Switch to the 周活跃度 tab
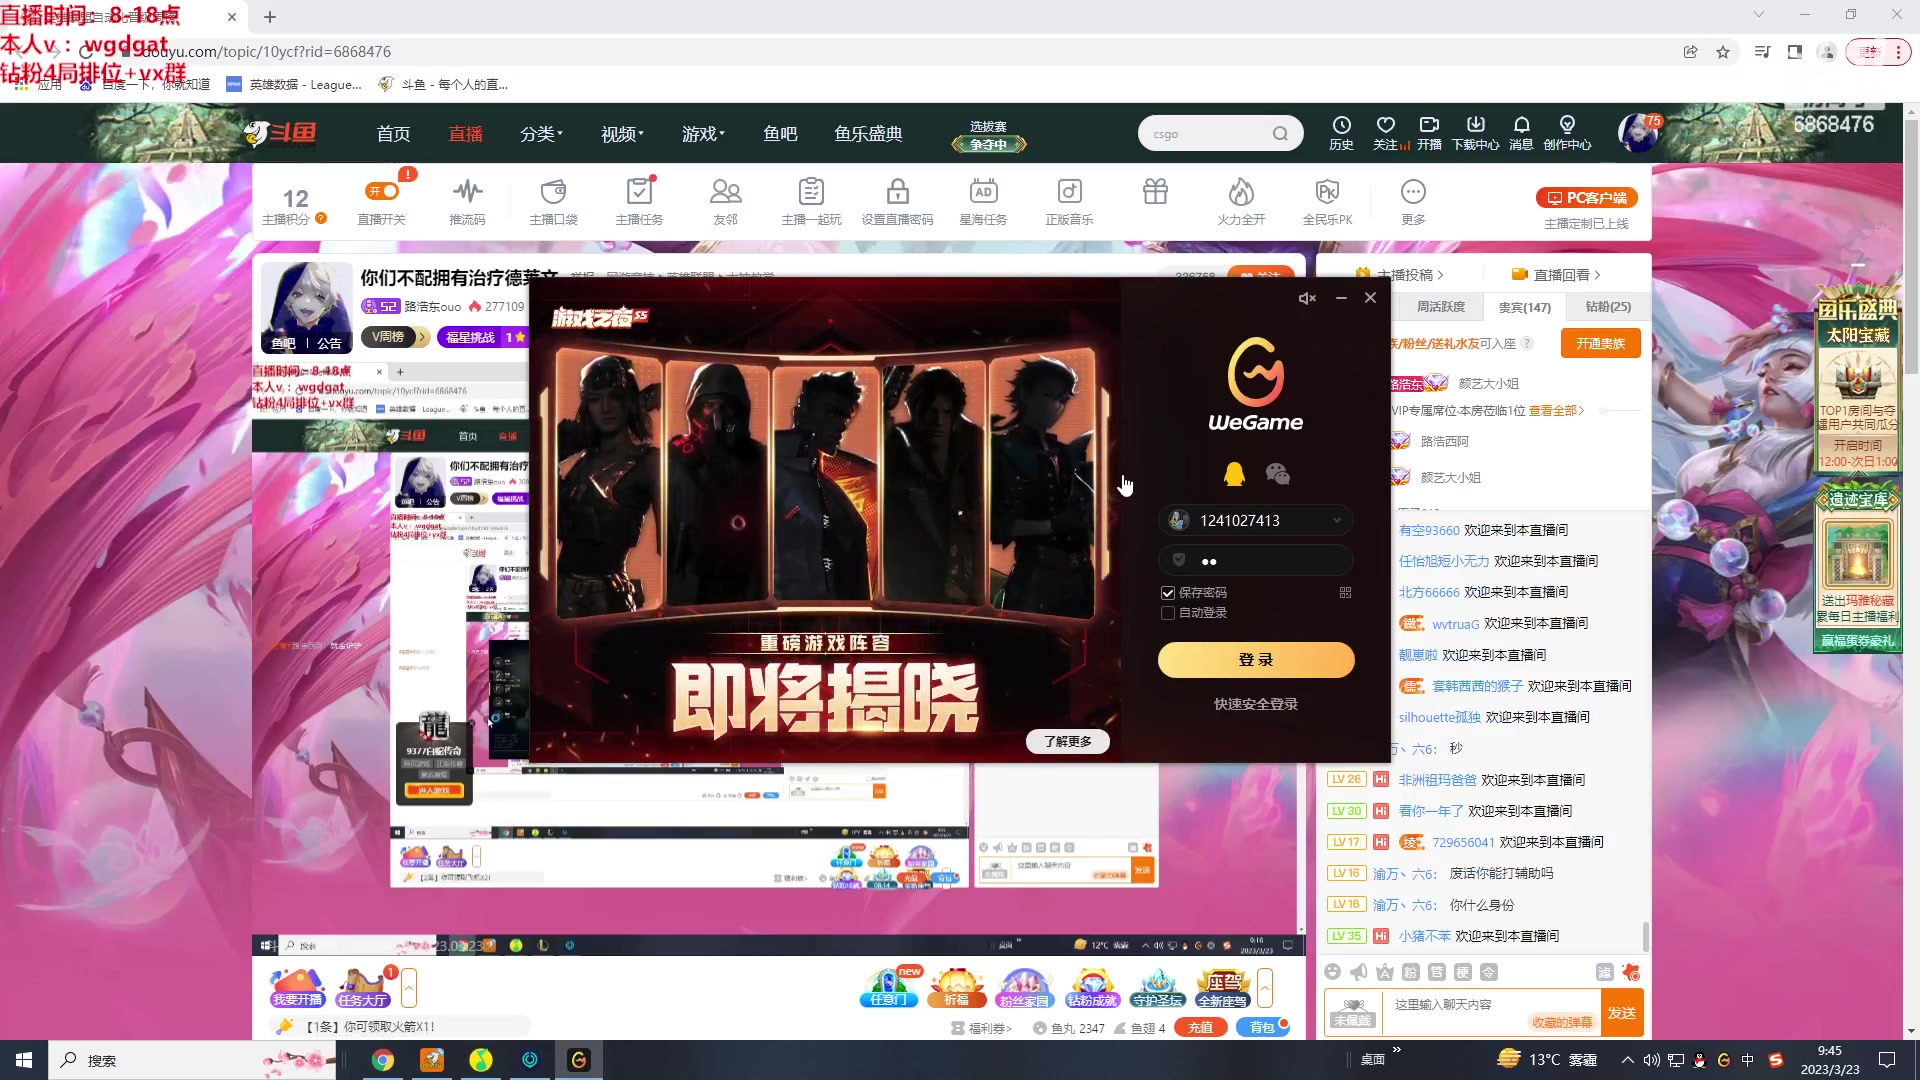The width and height of the screenshot is (1920, 1080). (x=1440, y=306)
